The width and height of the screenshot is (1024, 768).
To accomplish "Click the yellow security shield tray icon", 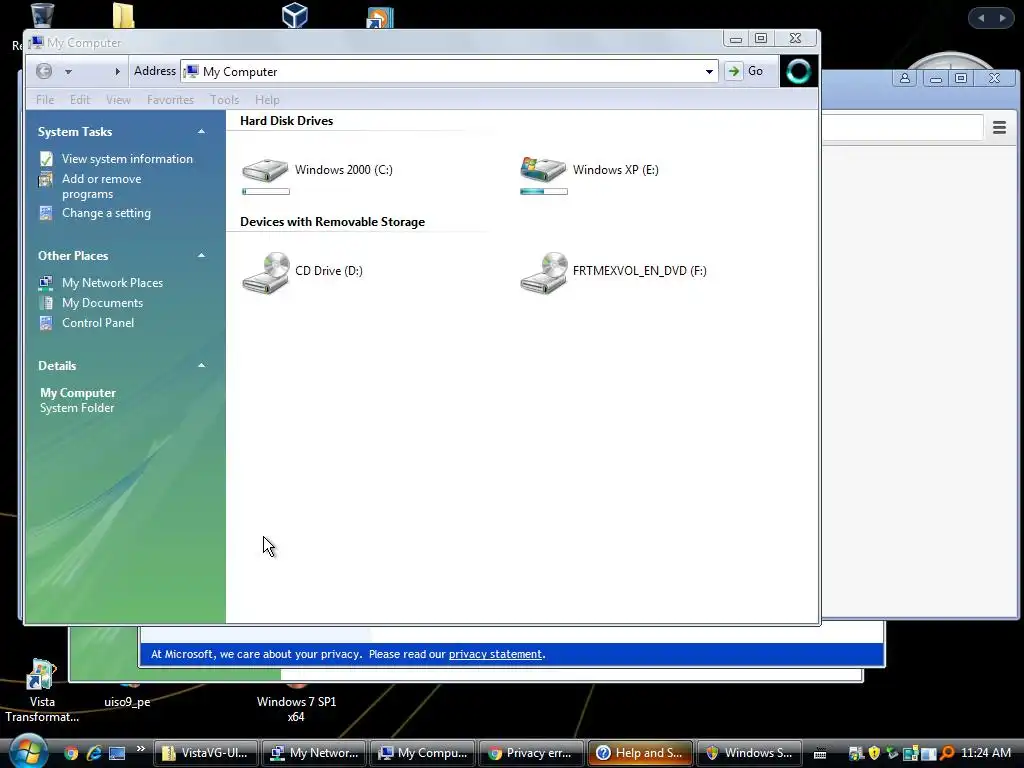I will (874, 753).
